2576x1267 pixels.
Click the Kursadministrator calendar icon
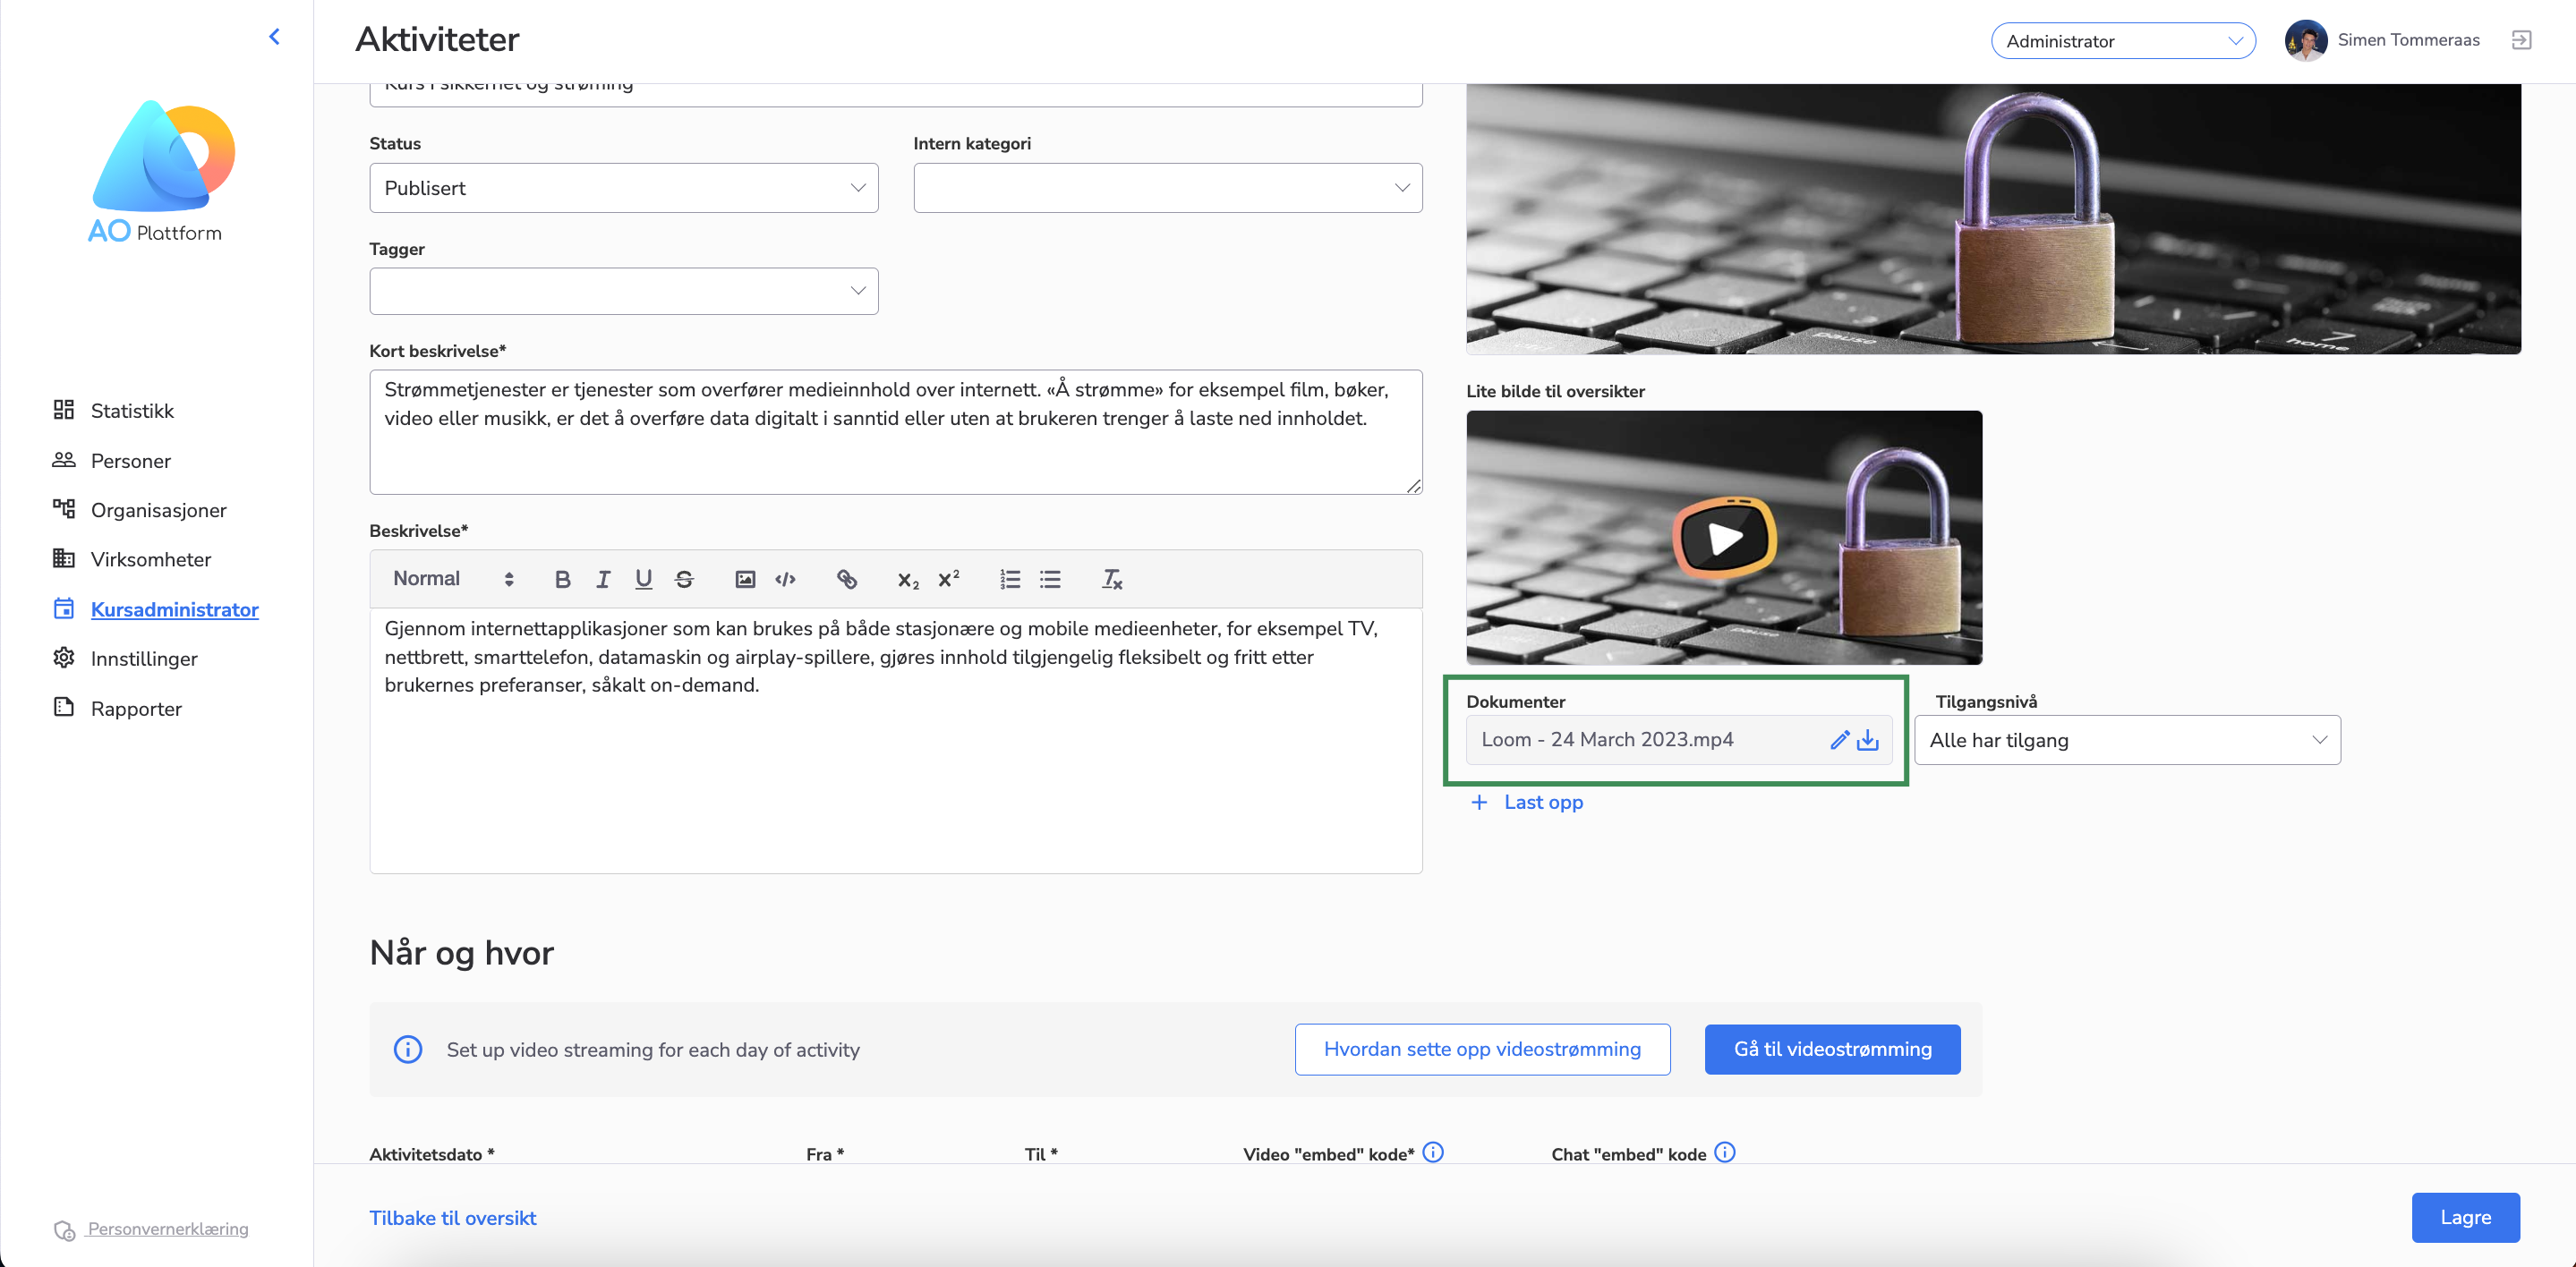click(x=64, y=608)
